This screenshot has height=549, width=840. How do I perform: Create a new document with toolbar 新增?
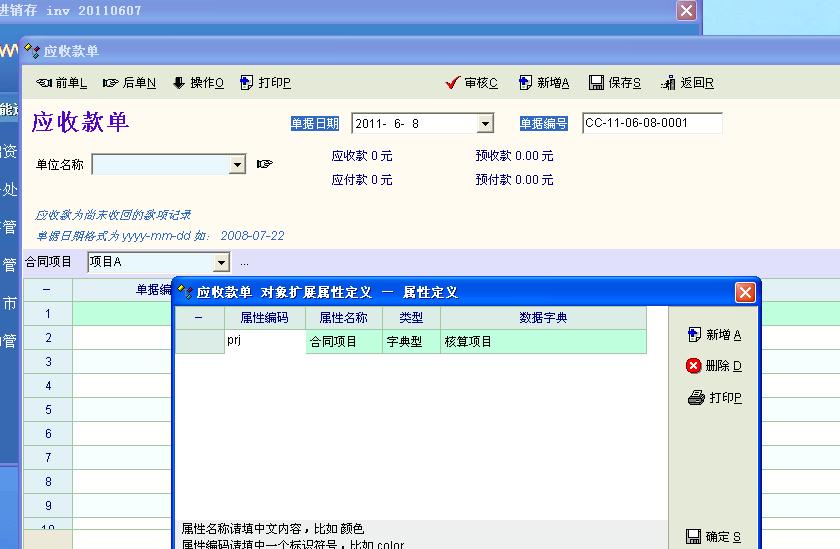click(x=544, y=83)
